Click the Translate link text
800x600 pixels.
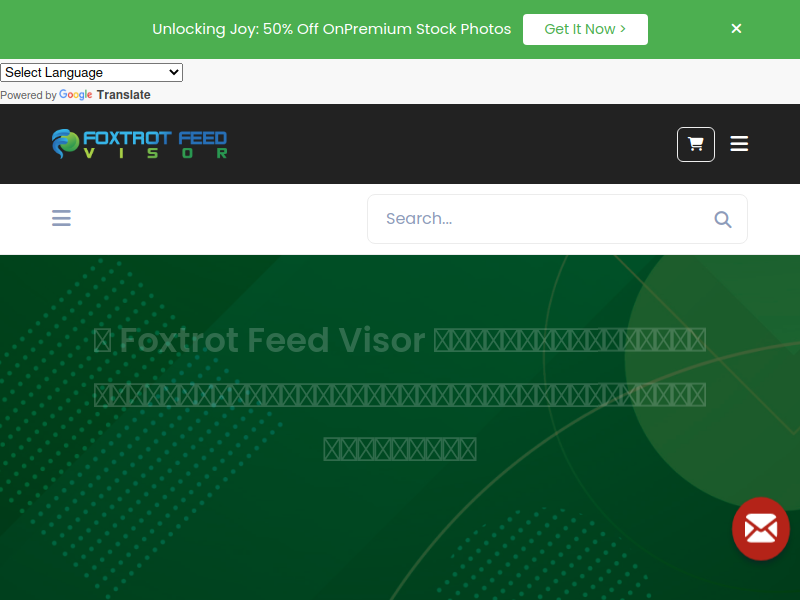123,95
